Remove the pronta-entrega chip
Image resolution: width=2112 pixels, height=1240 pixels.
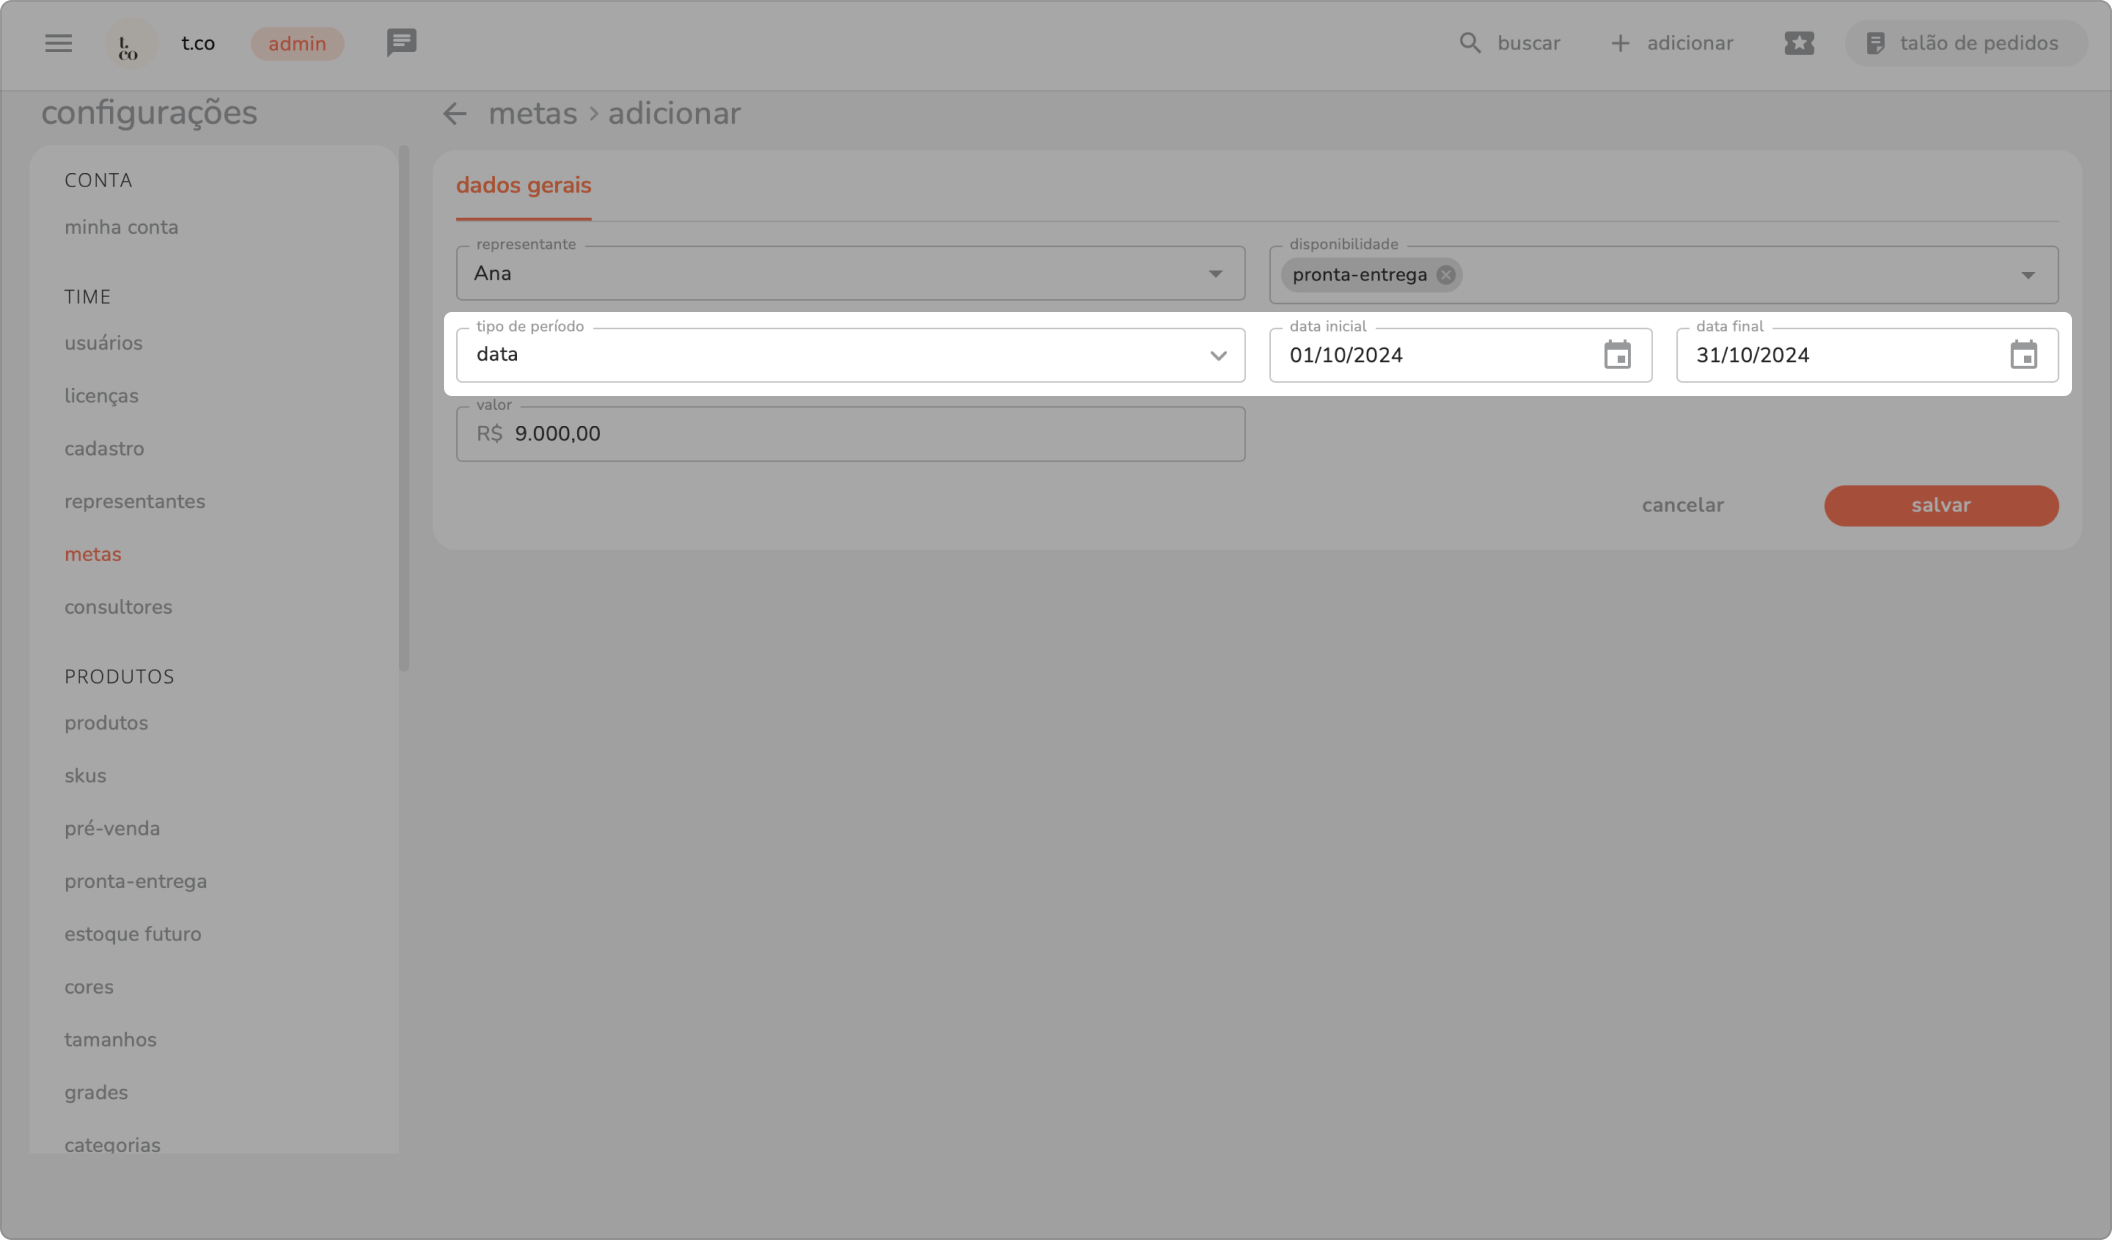click(x=1446, y=275)
